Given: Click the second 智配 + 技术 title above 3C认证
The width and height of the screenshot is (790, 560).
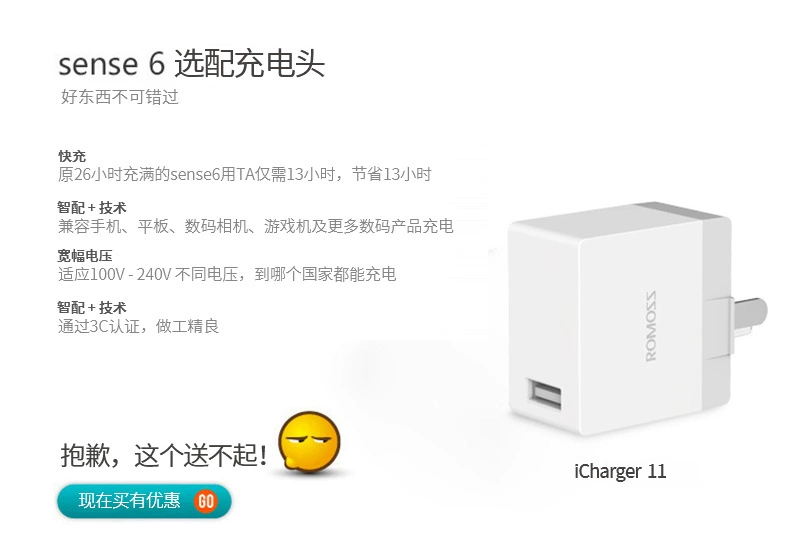Looking at the screenshot, I should pyautogui.click(x=92, y=307).
